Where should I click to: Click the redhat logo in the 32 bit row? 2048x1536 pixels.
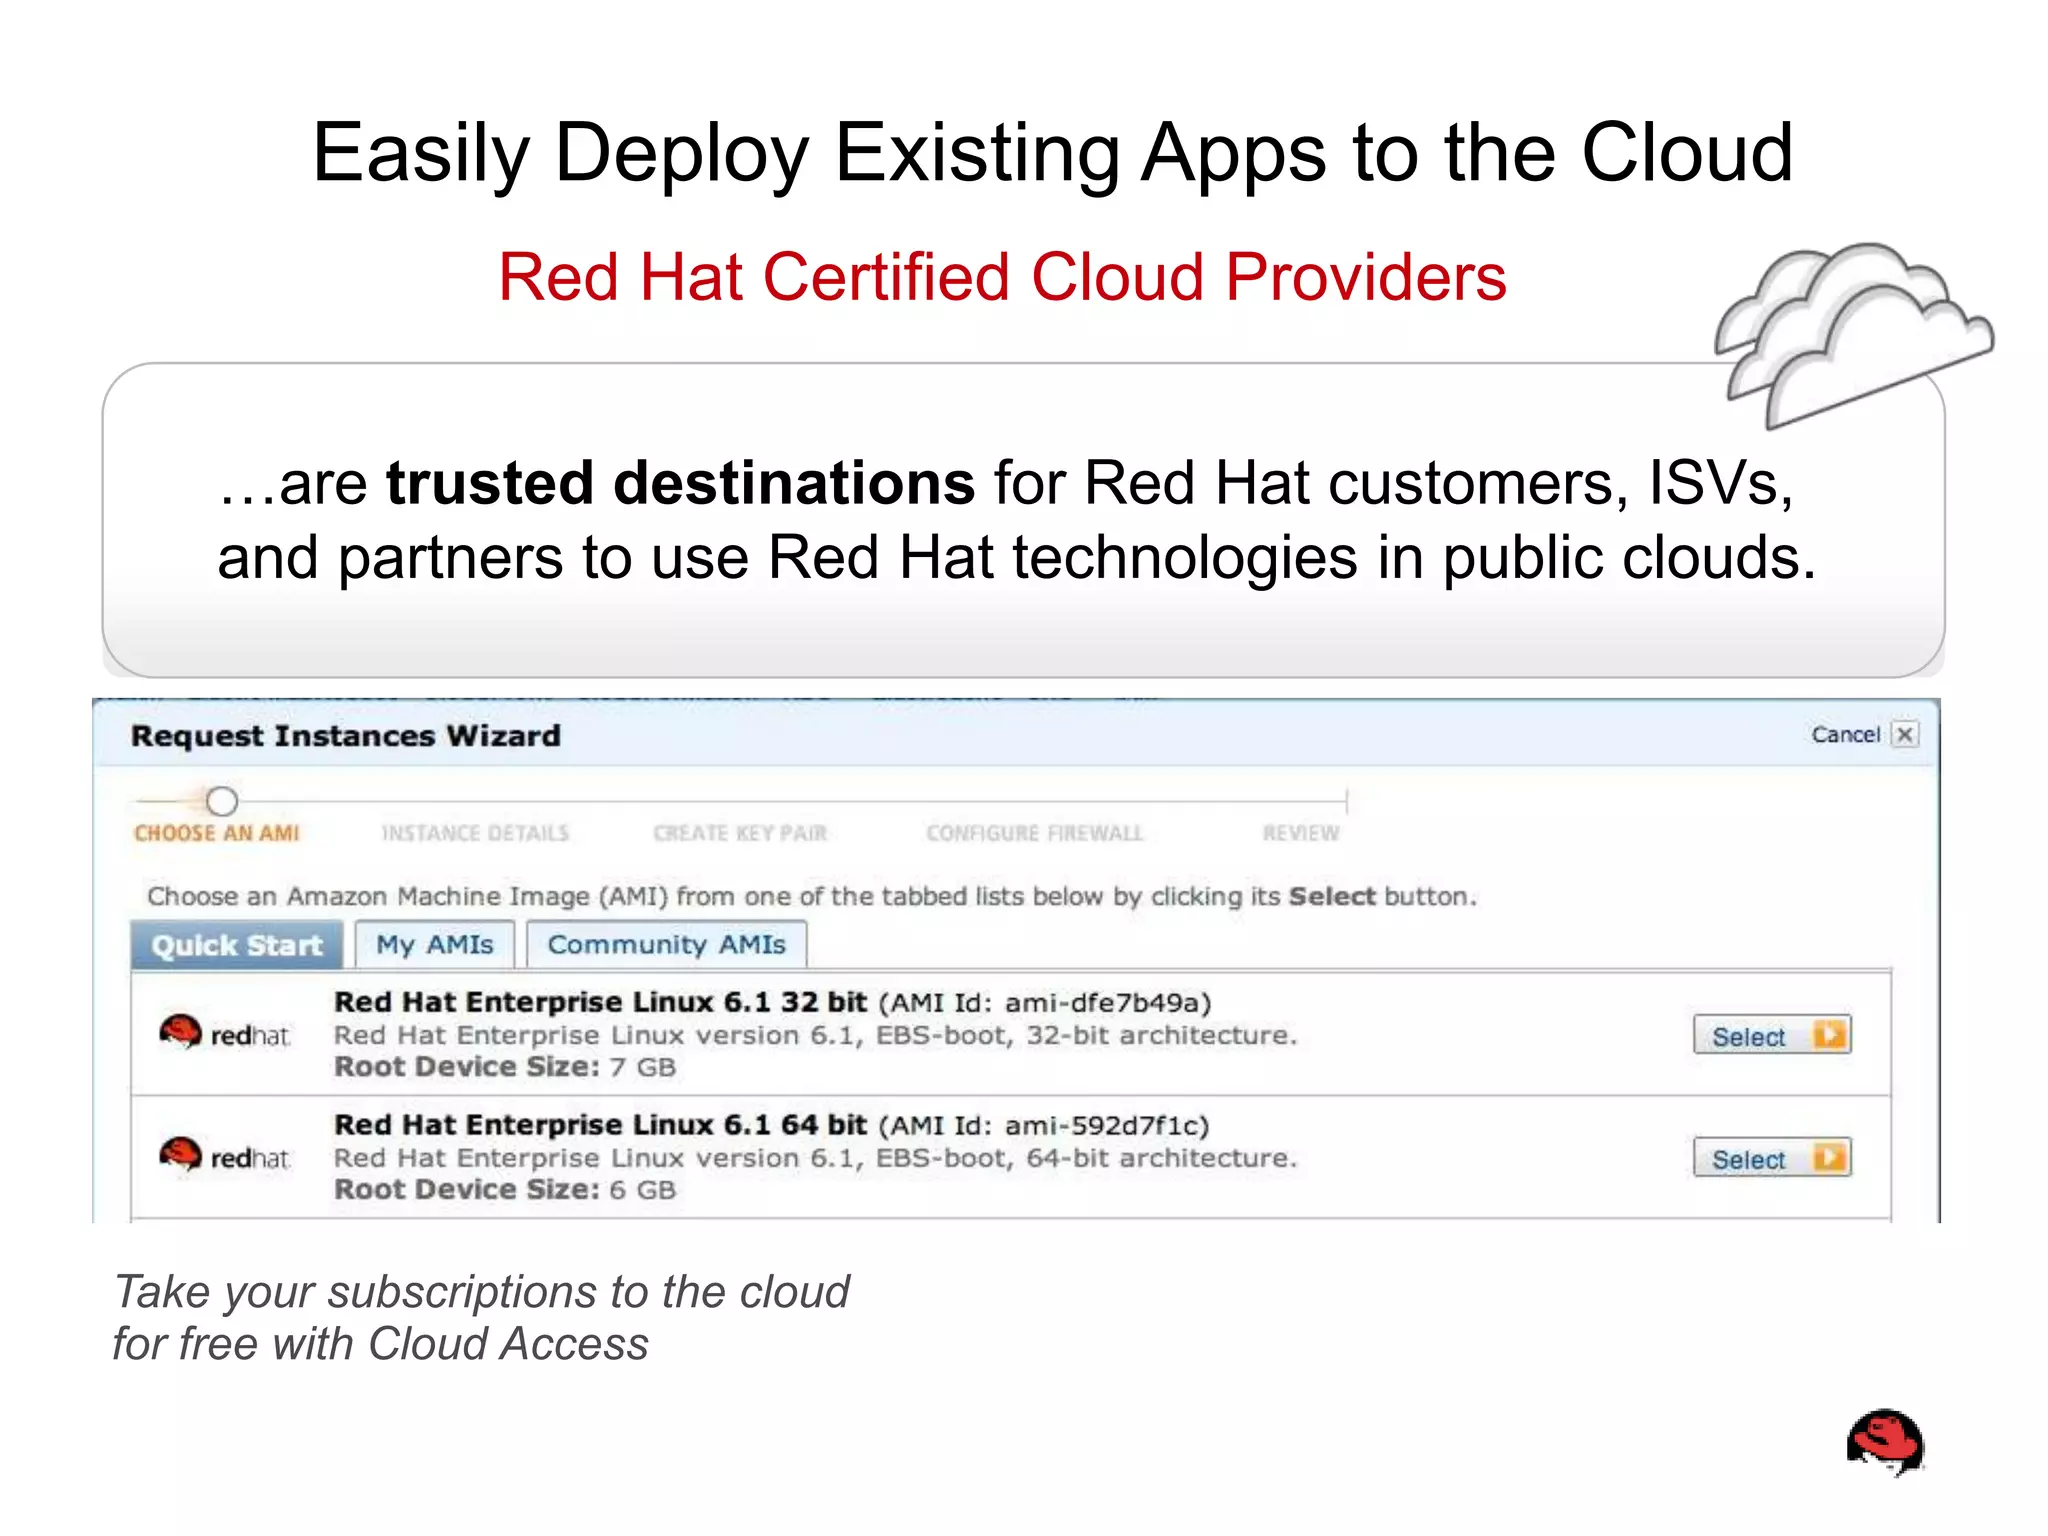(225, 1033)
